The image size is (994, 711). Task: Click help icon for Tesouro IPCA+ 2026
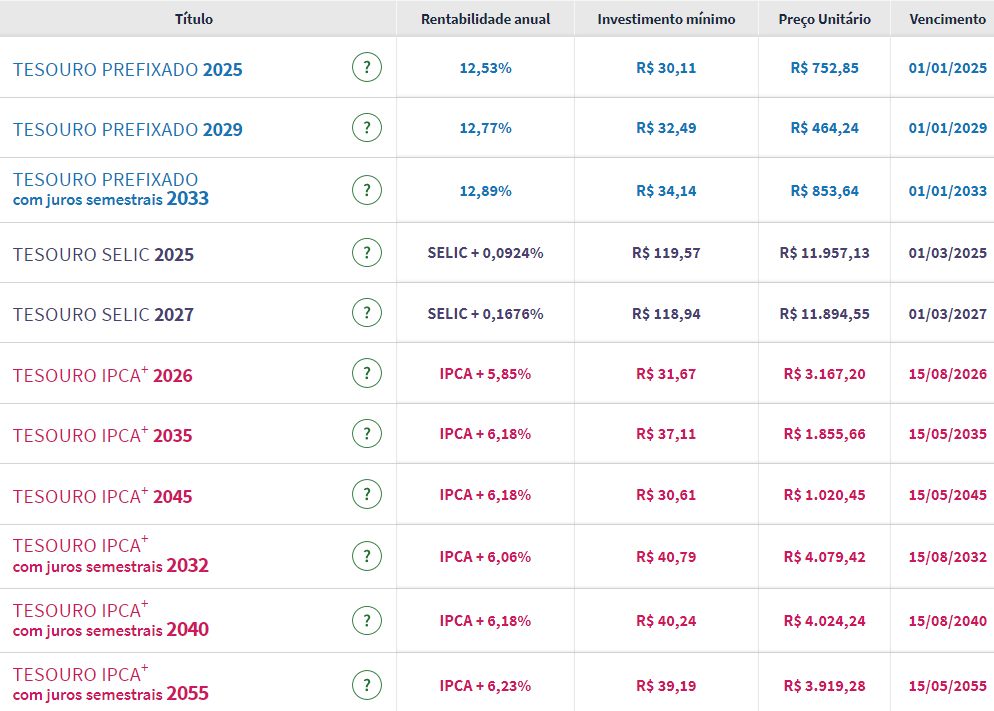367,374
